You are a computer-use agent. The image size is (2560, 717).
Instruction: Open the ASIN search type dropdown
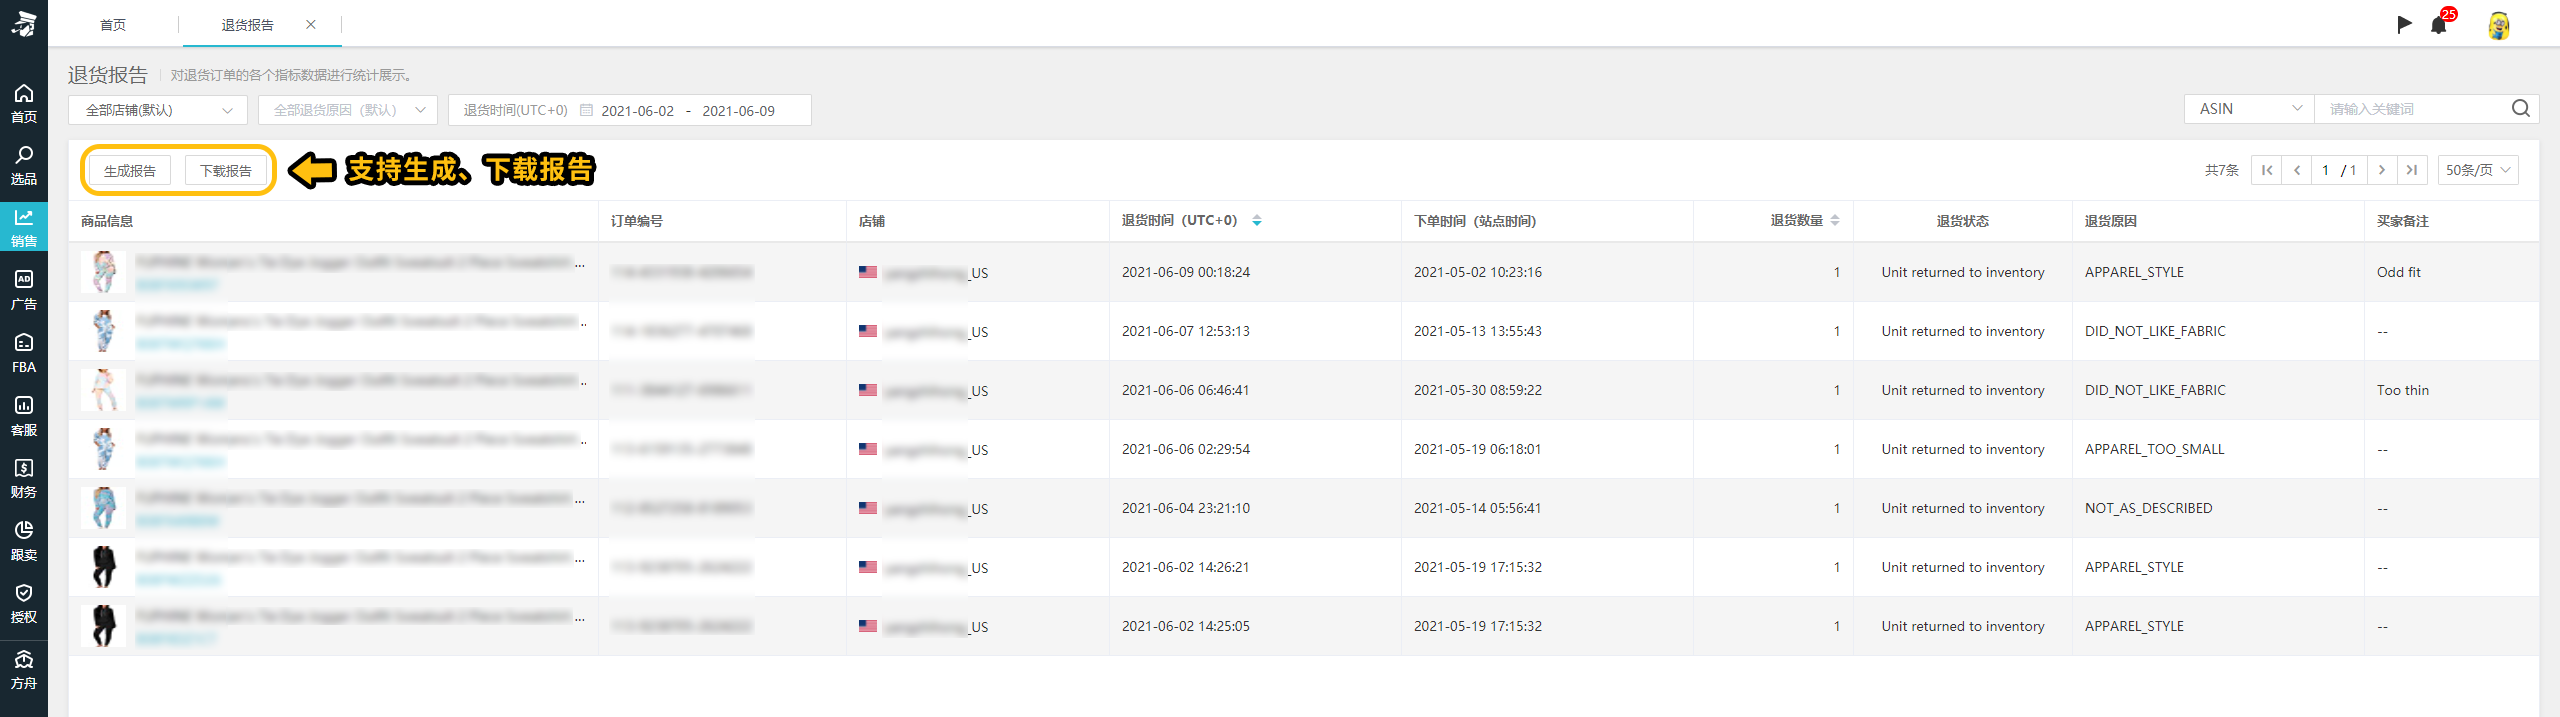pos(2250,109)
